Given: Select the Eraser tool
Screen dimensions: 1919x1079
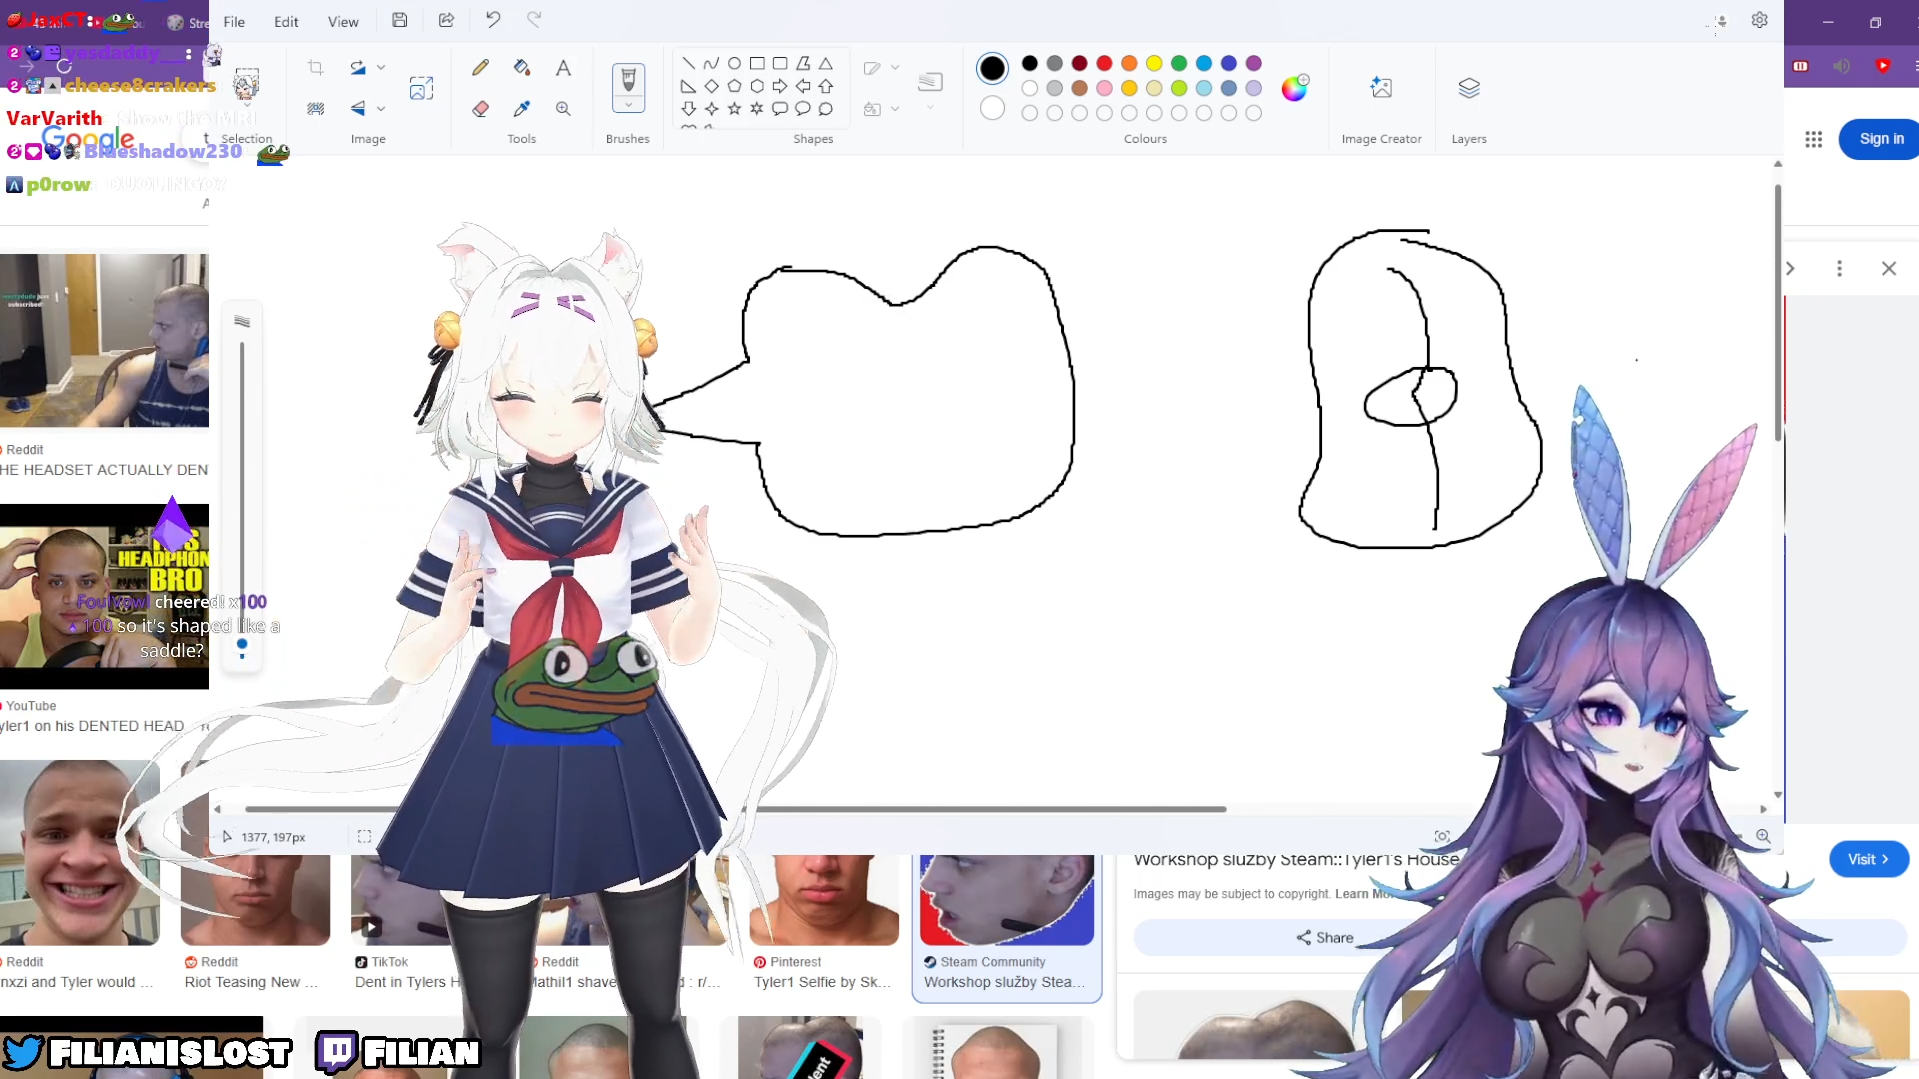Looking at the screenshot, I should click(x=481, y=108).
